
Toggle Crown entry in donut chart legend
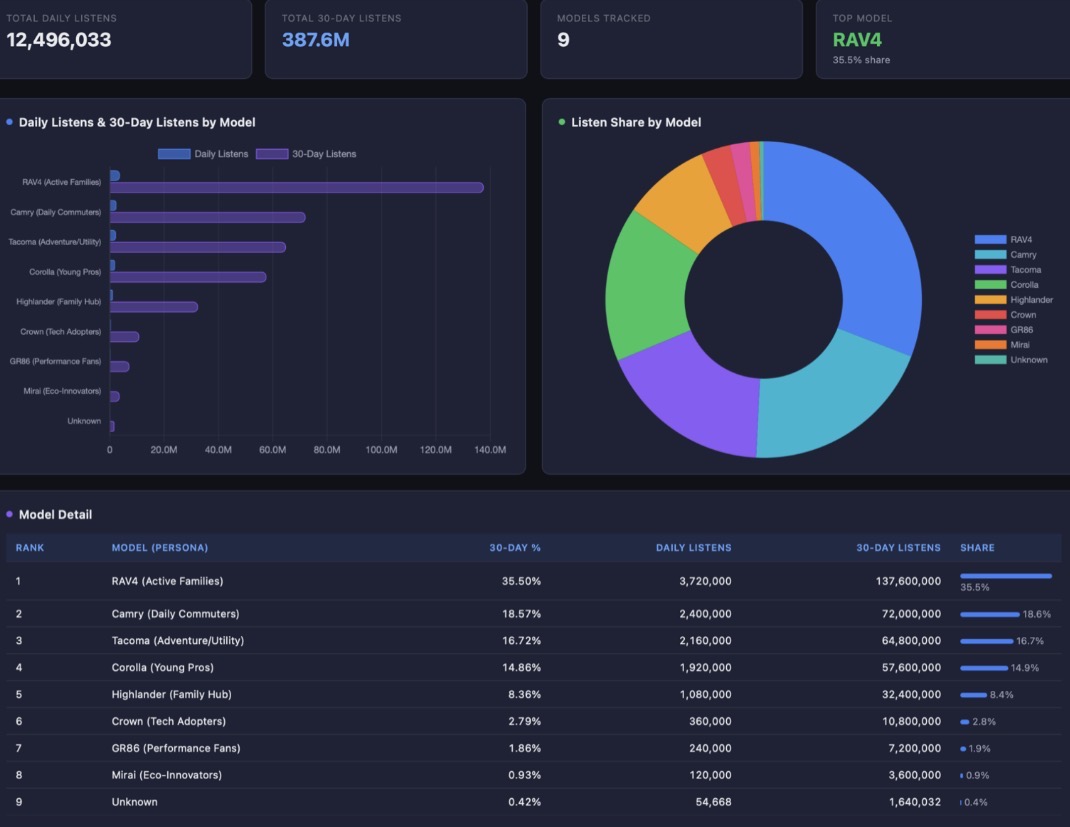pos(1005,315)
